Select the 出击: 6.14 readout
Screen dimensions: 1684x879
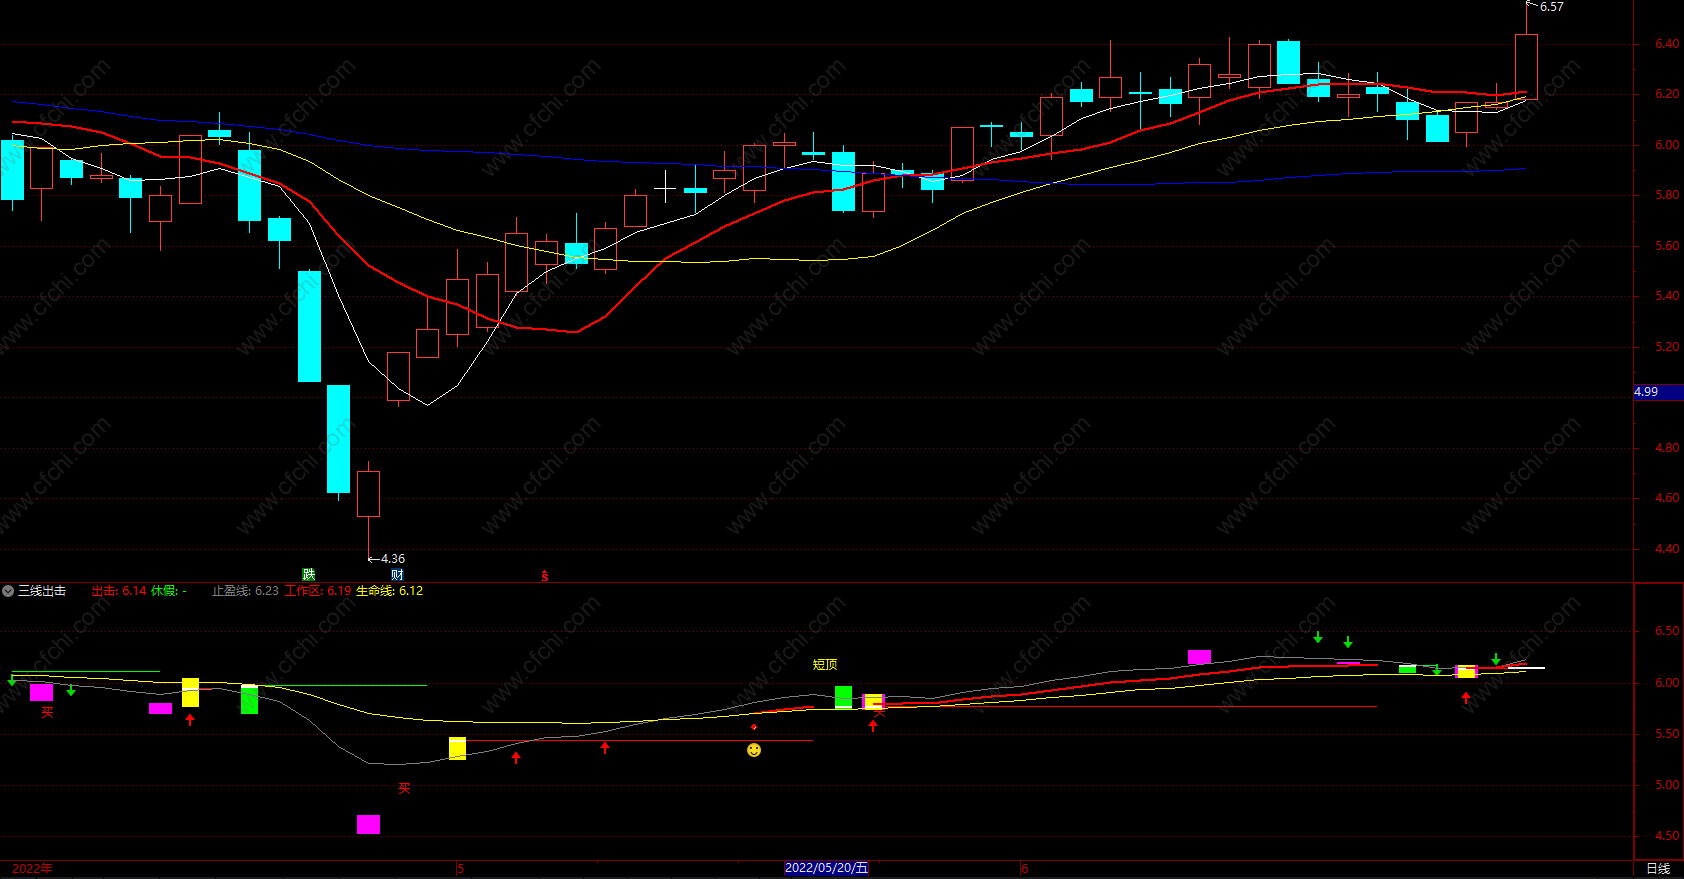pyautogui.click(x=119, y=591)
